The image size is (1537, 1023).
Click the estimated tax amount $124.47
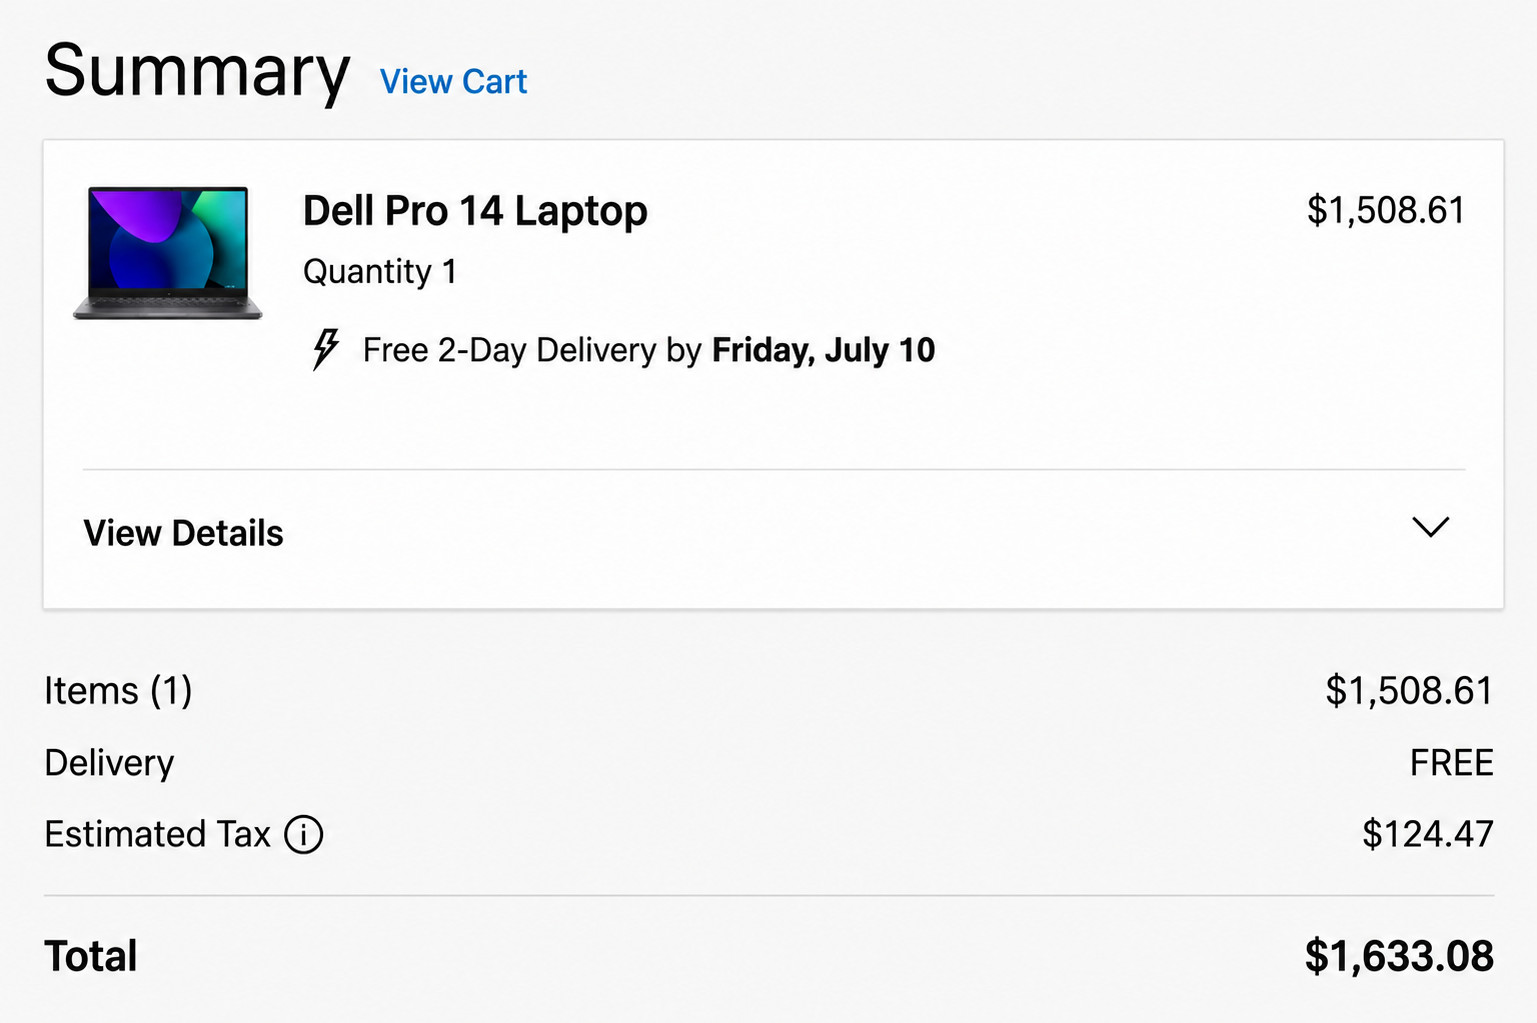coord(1427,834)
